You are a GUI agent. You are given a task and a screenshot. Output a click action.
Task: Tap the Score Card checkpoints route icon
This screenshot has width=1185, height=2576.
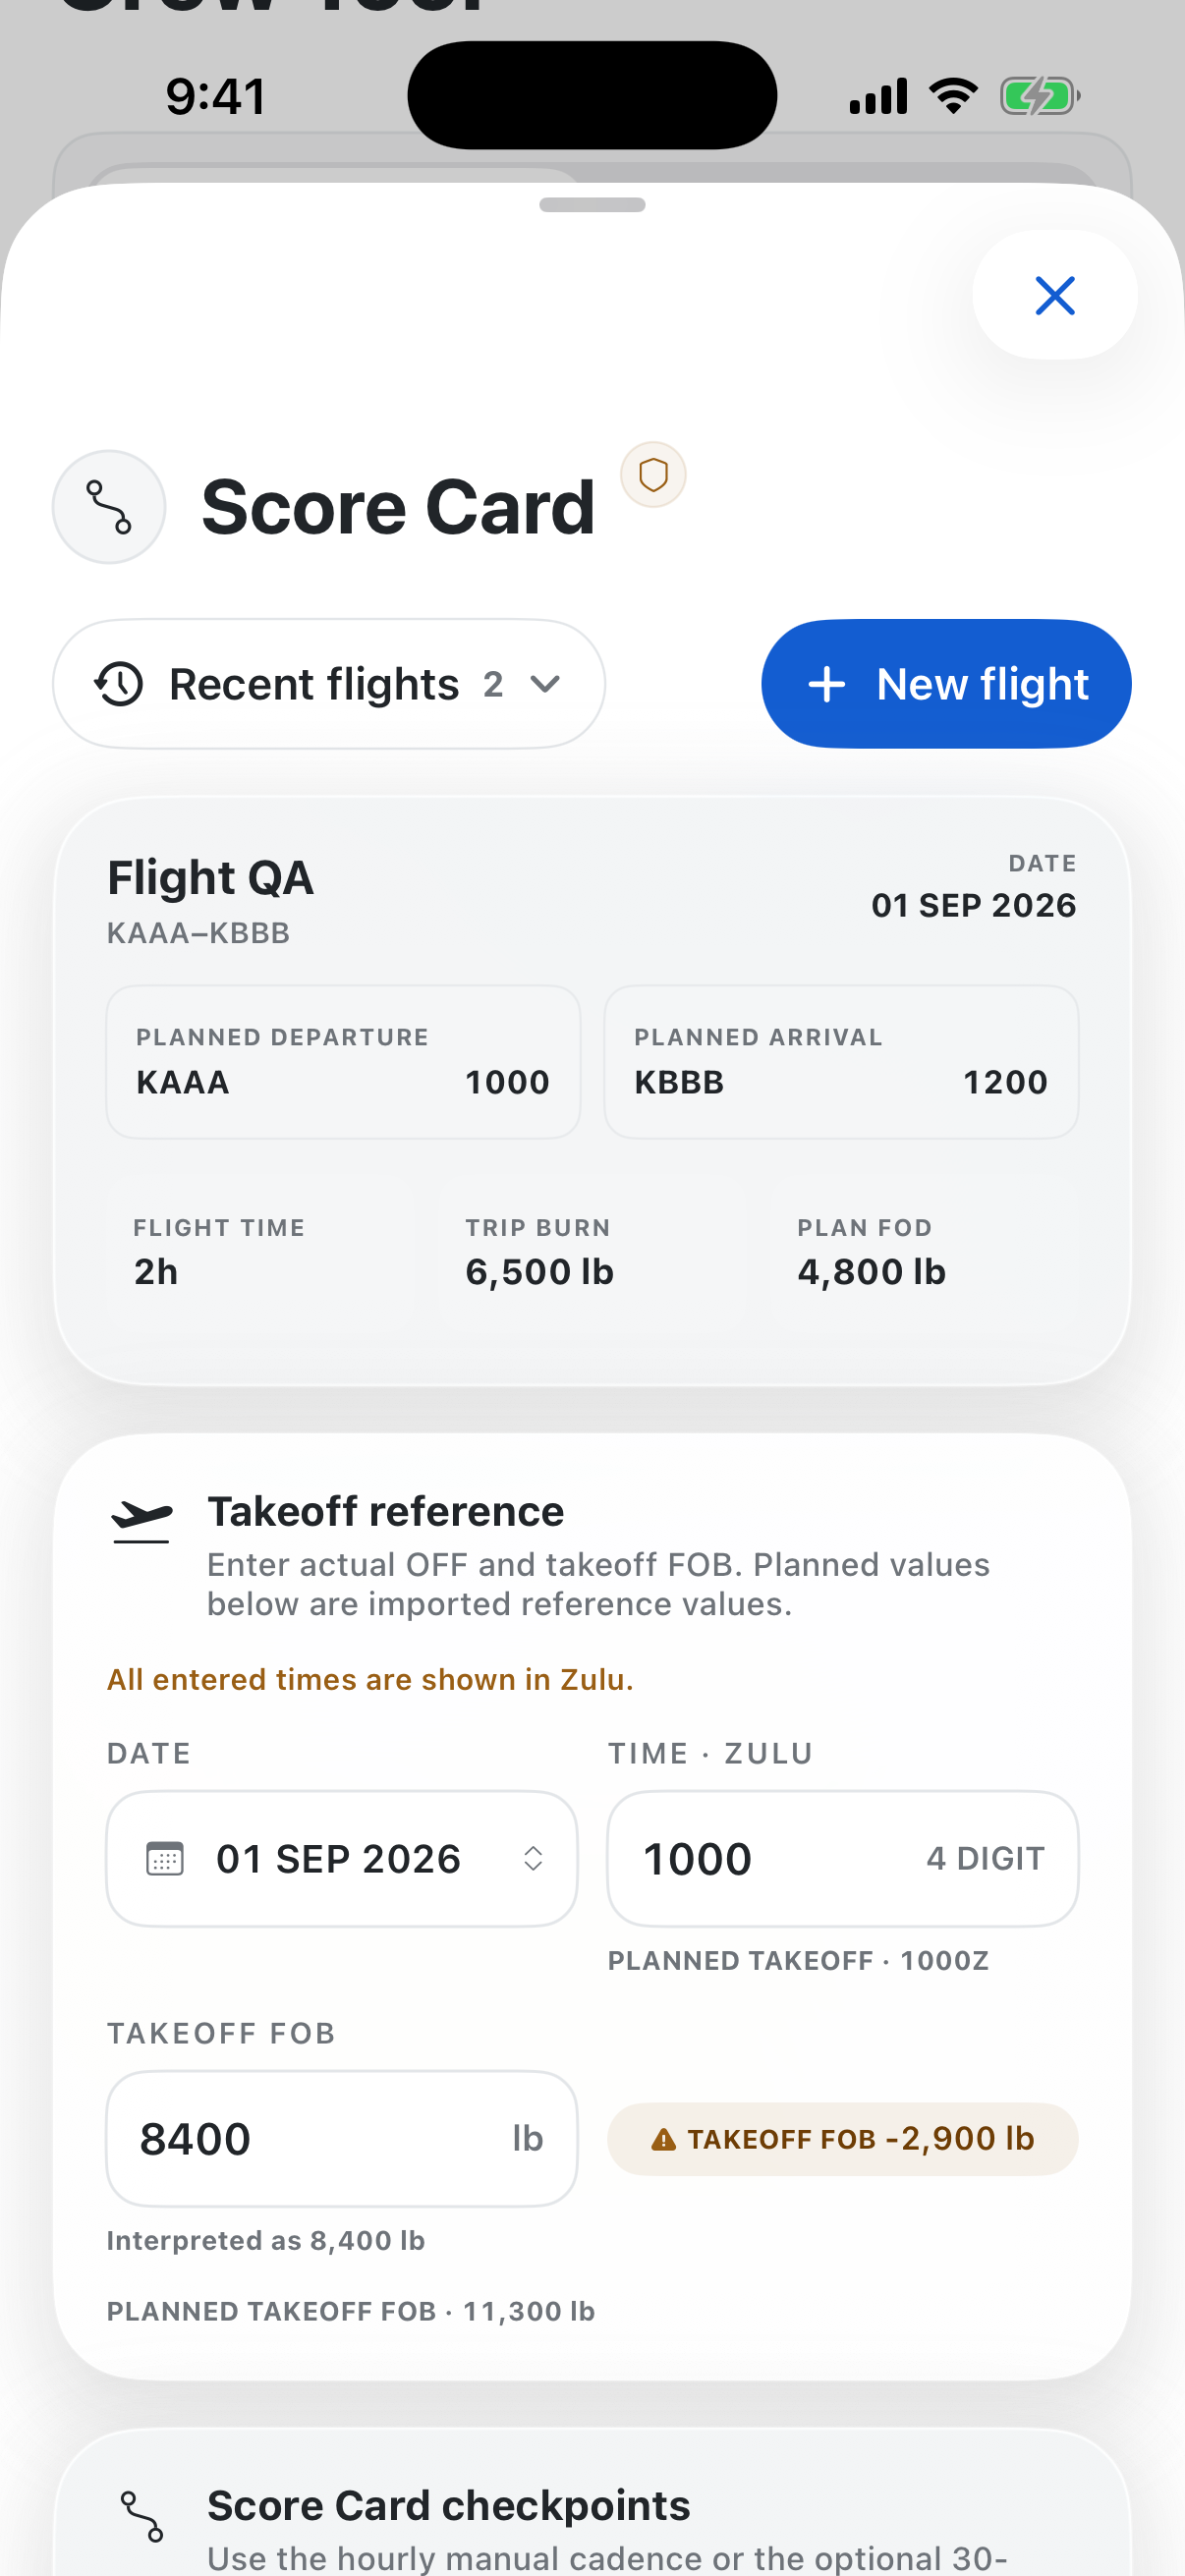pos(141,2516)
